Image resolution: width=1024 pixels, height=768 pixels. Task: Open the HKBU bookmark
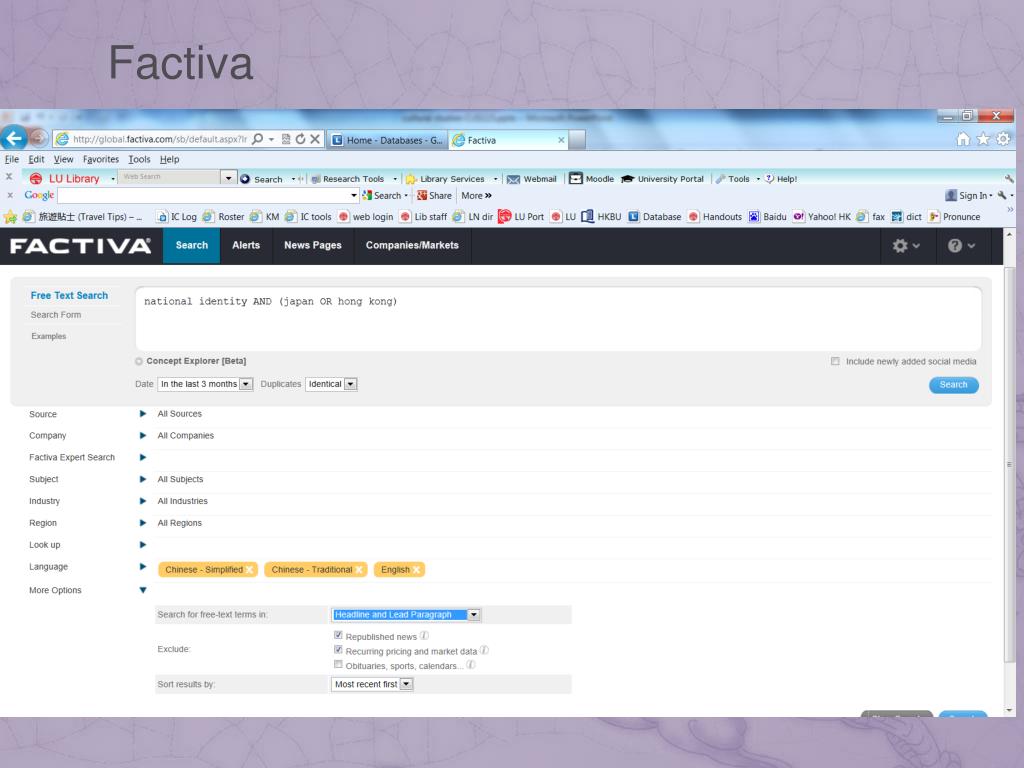(601, 217)
